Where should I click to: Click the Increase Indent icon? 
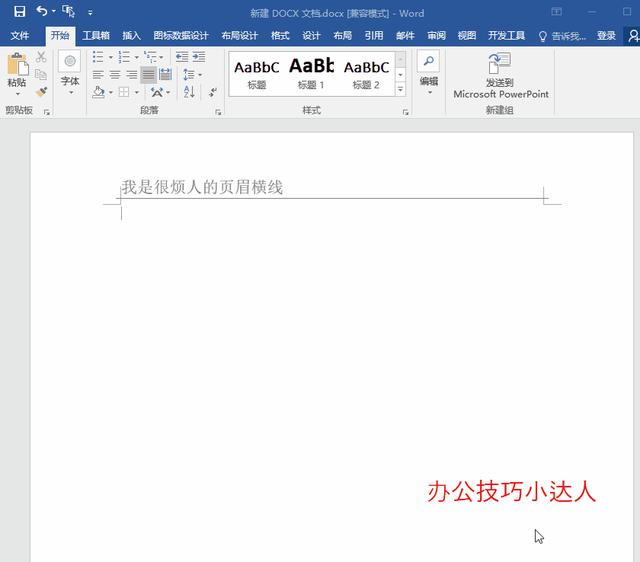199,57
